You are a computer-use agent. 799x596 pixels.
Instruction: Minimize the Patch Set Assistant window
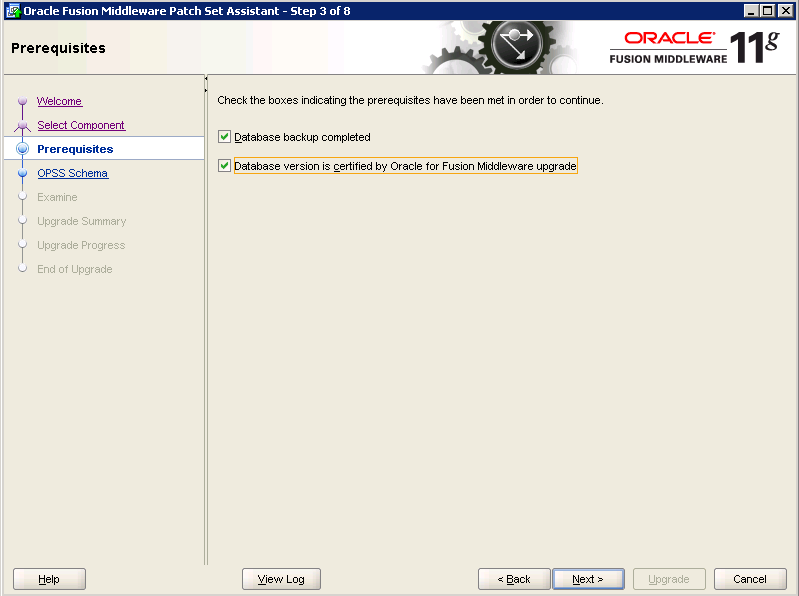click(x=751, y=11)
